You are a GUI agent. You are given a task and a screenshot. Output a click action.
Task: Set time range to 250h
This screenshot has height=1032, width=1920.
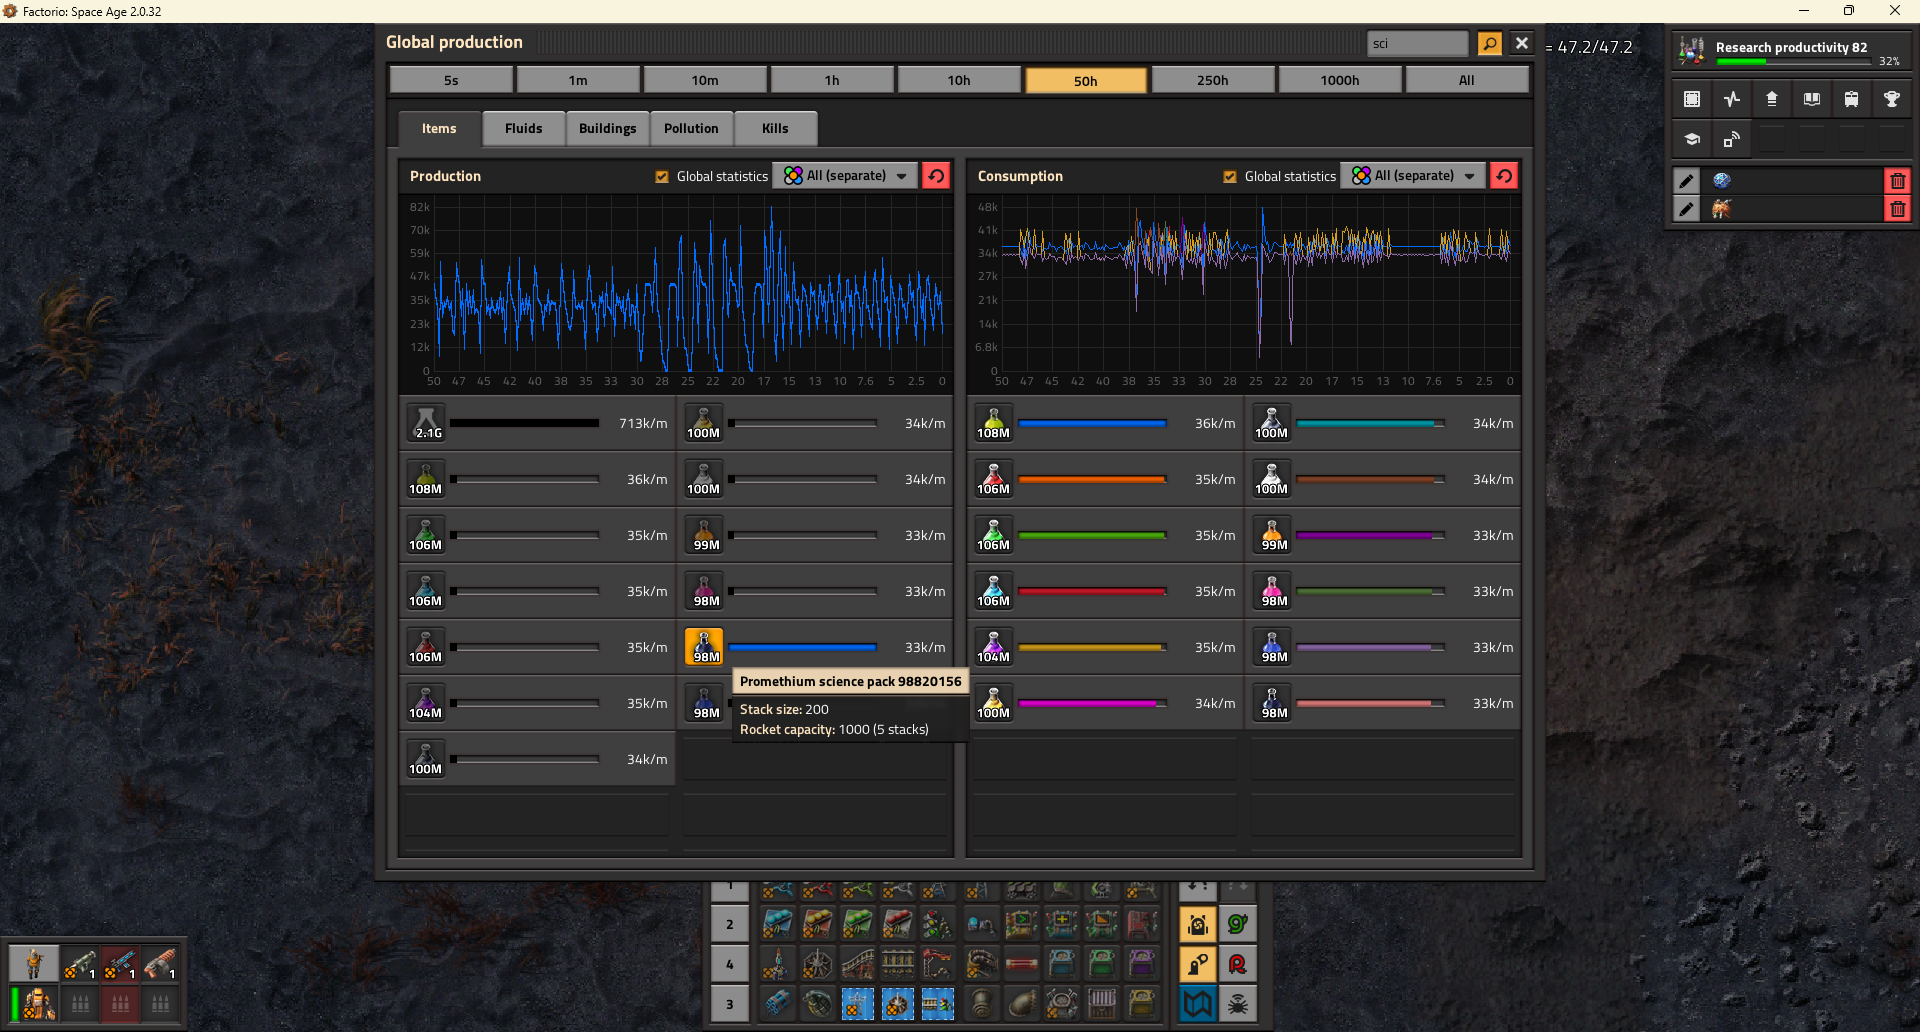coord(1213,80)
